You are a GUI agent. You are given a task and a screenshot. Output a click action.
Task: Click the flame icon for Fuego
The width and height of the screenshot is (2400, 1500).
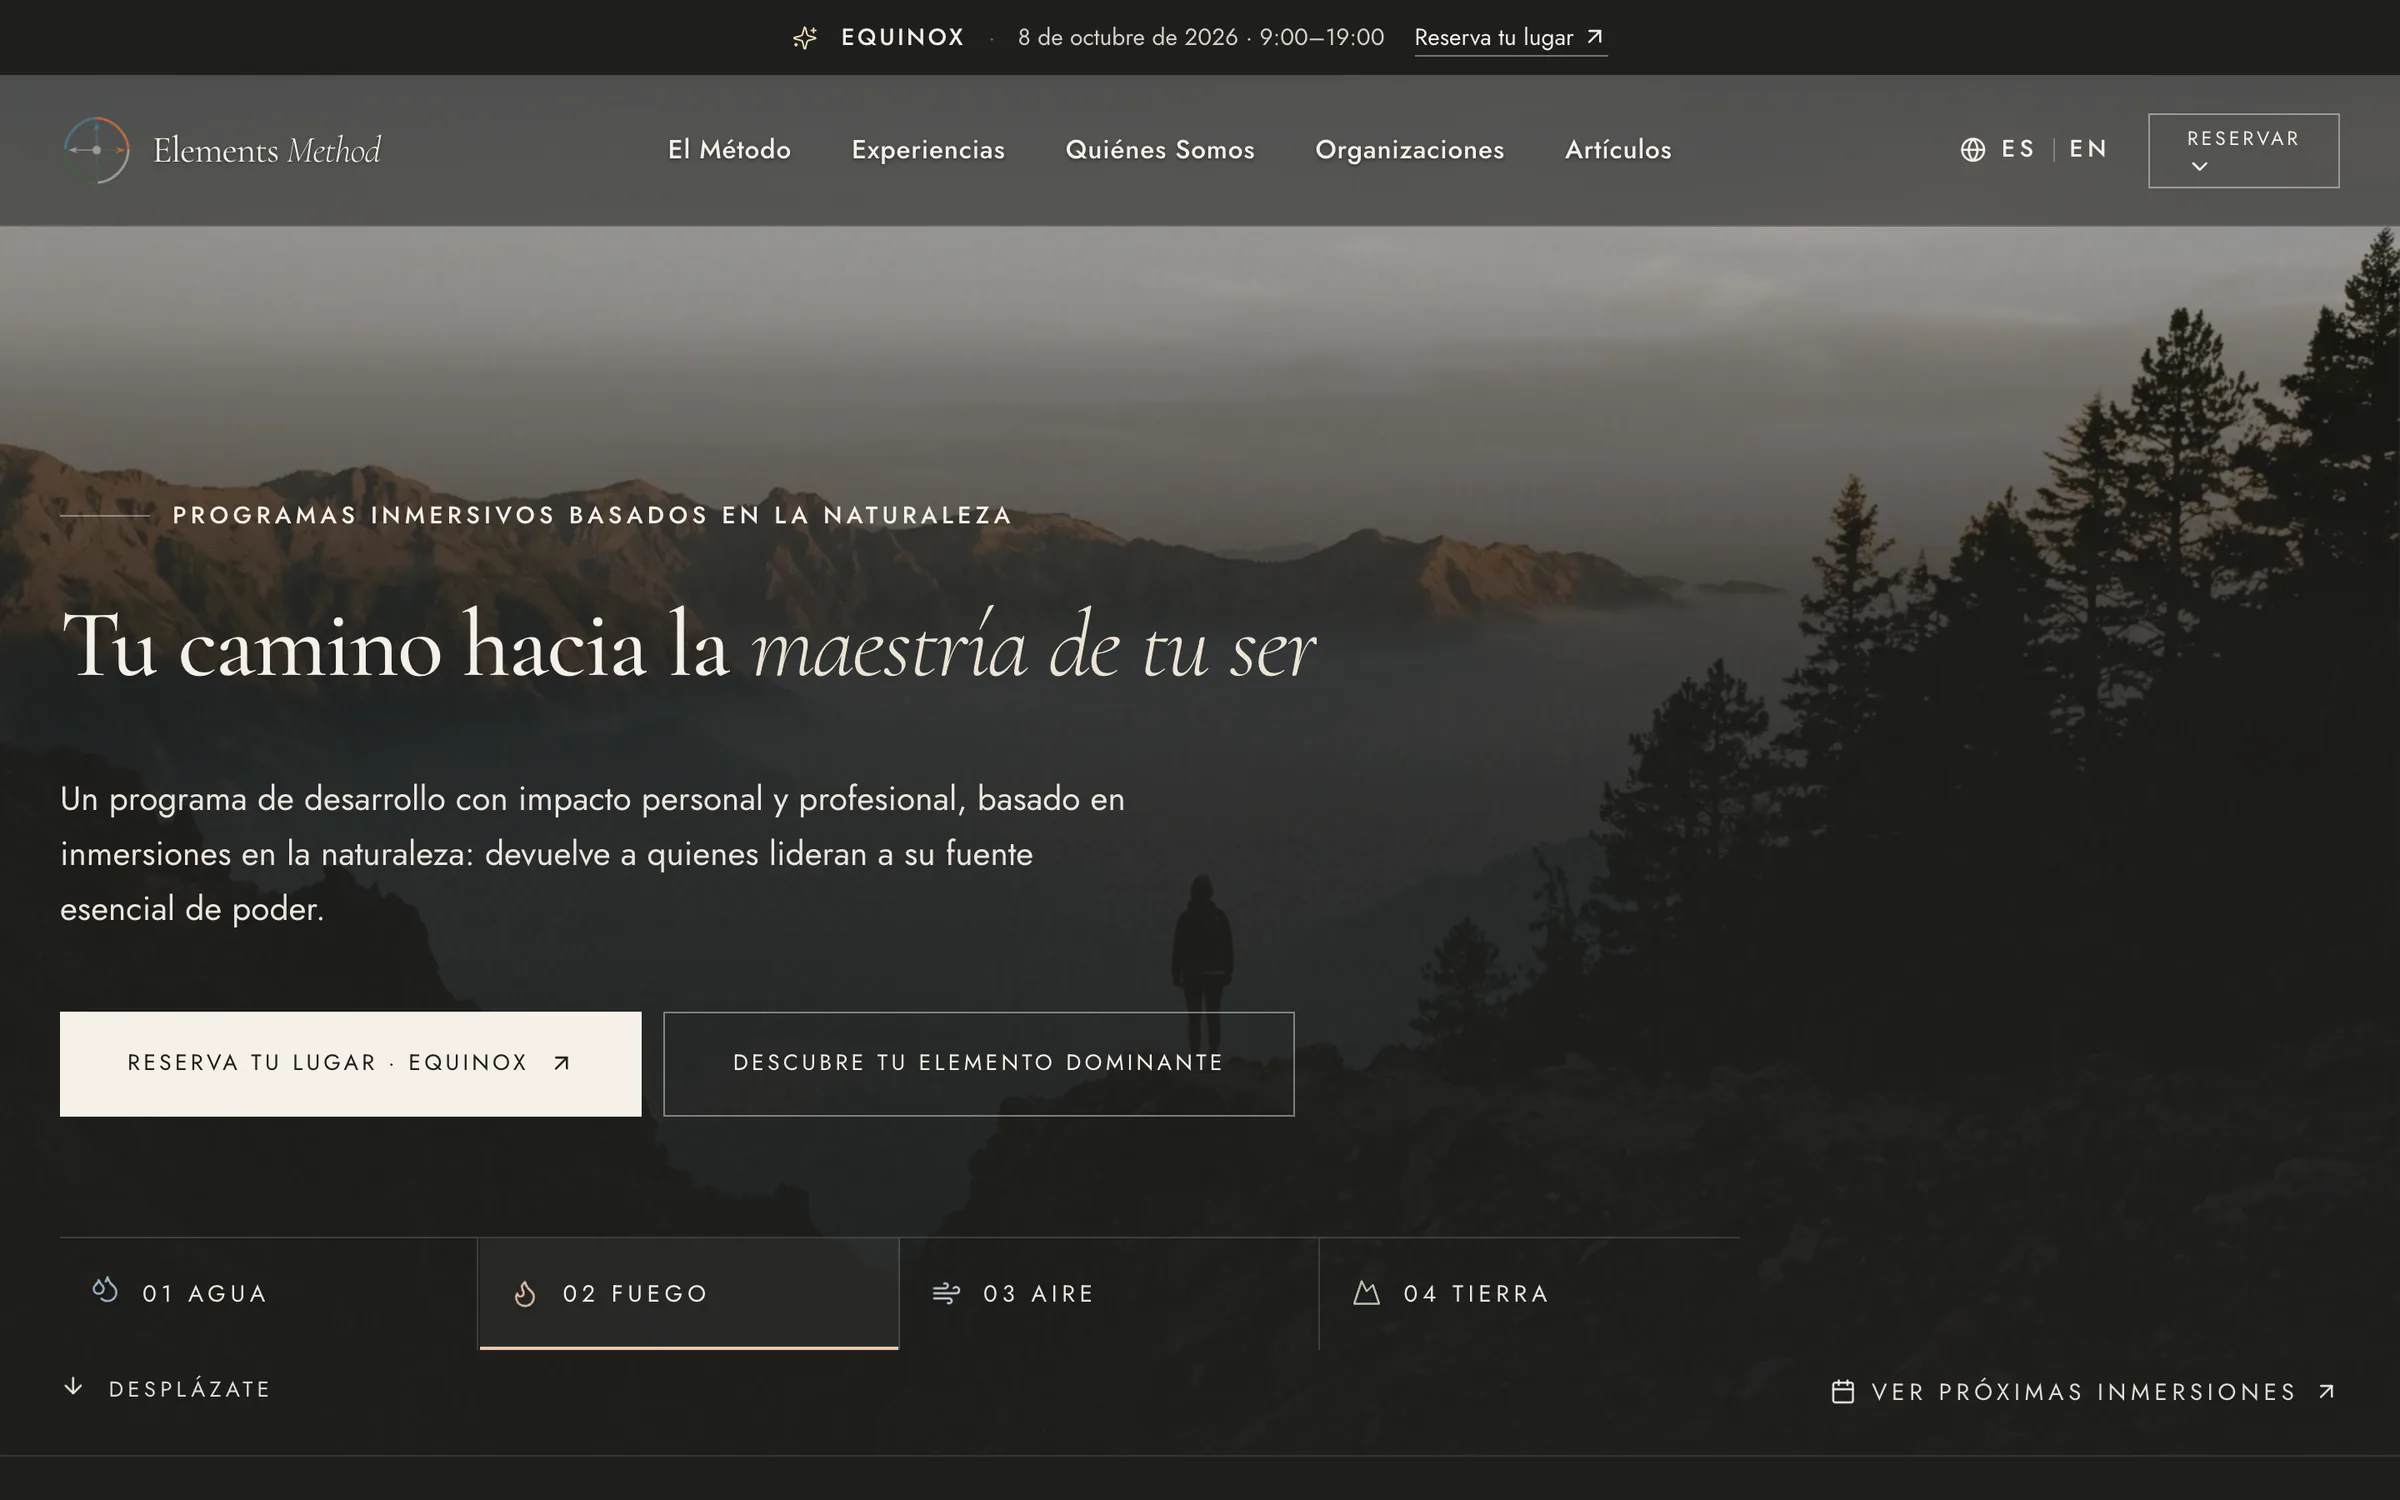(x=525, y=1294)
